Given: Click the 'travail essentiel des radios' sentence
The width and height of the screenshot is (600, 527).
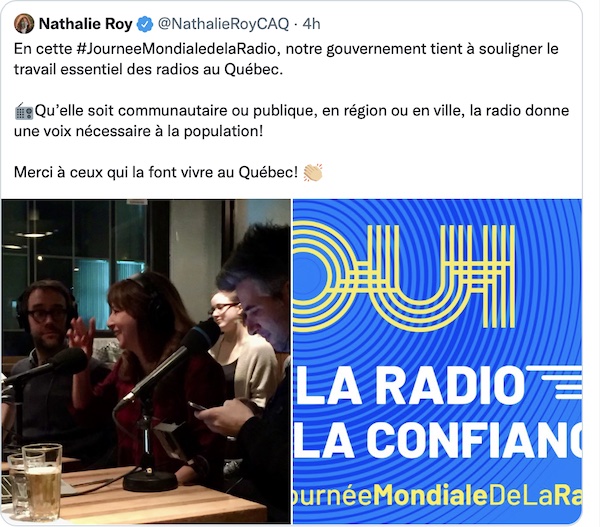Looking at the screenshot, I should (x=148, y=70).
